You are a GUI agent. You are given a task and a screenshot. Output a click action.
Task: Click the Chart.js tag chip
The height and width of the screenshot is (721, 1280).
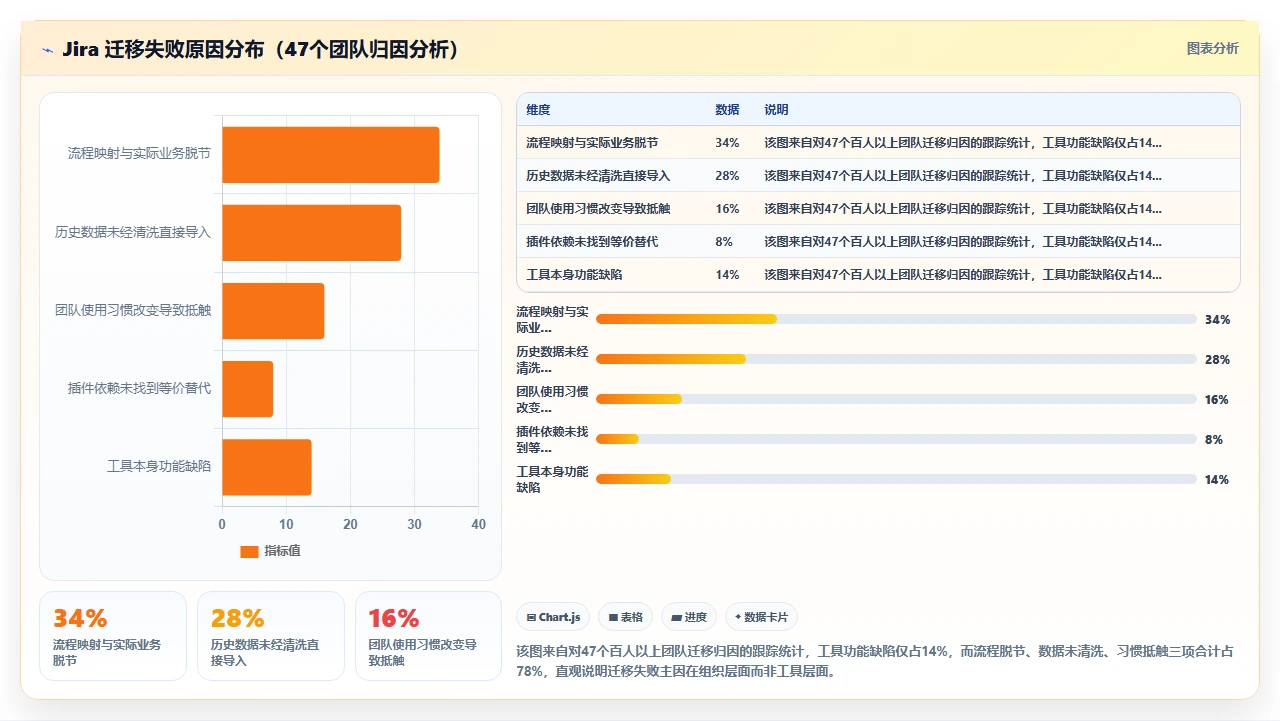553,617
